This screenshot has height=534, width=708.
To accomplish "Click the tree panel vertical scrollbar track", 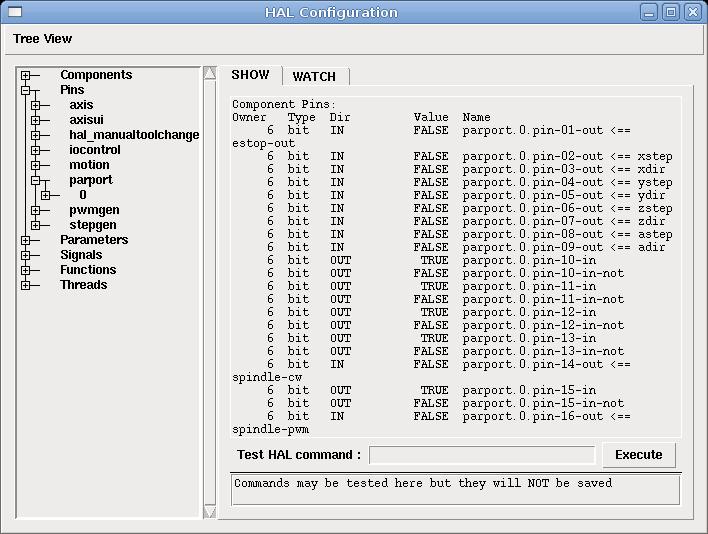I will pyautogui.click(x=210, y=292).
